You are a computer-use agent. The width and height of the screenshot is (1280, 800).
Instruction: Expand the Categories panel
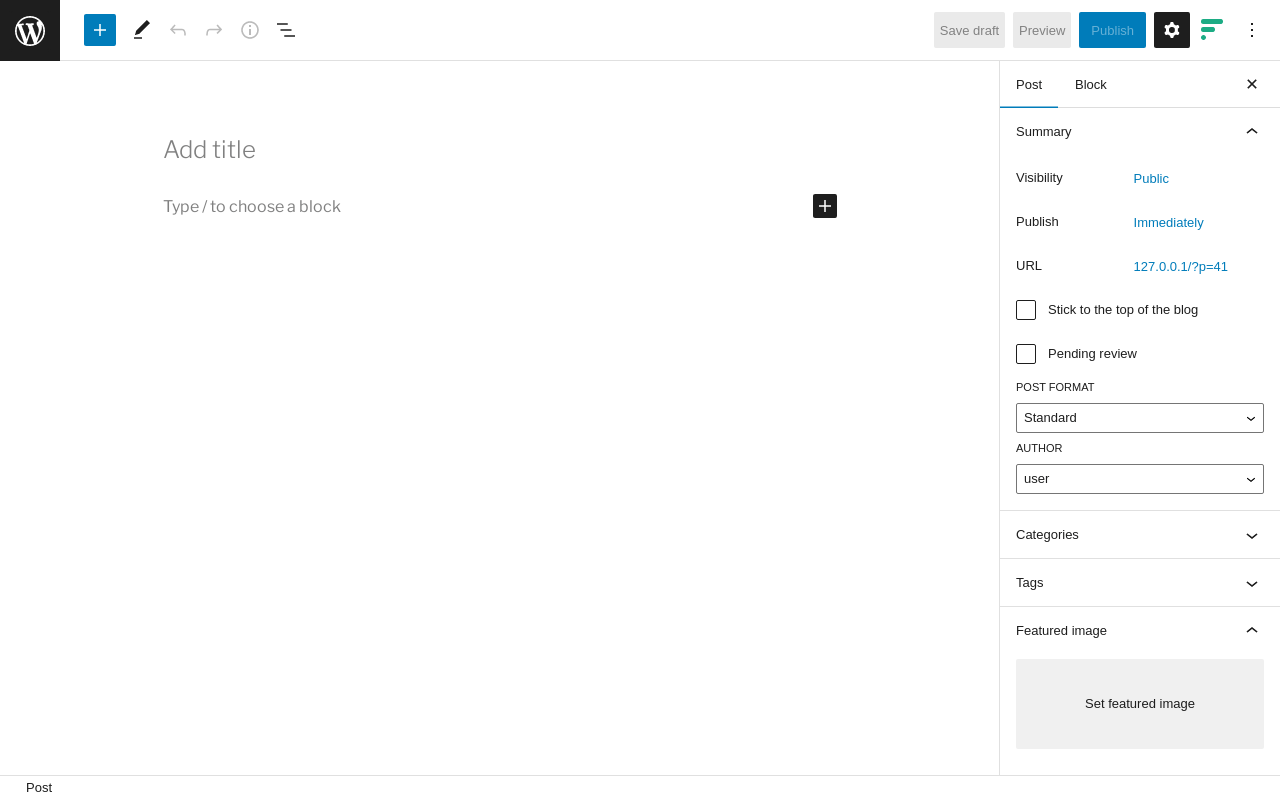1140,535
